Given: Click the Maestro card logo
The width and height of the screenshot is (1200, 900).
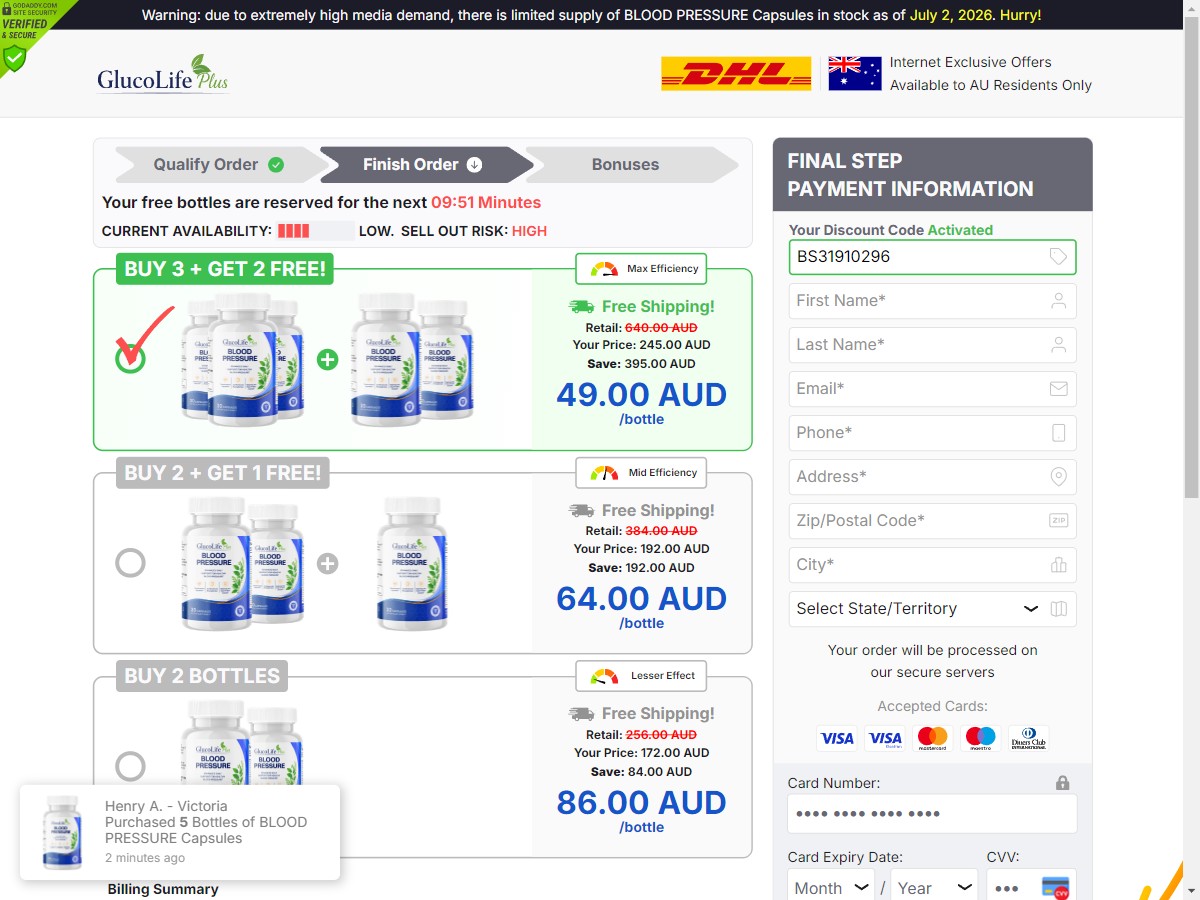Looking at the screenshot, I should [x=981, y=739].
